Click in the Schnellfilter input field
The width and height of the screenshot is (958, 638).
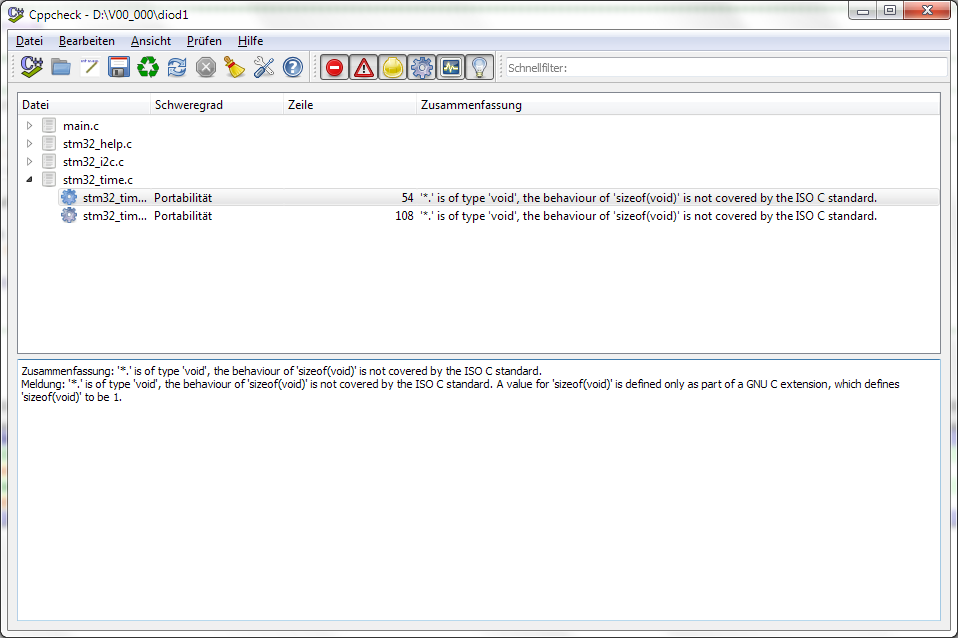[x=726, y=67]
